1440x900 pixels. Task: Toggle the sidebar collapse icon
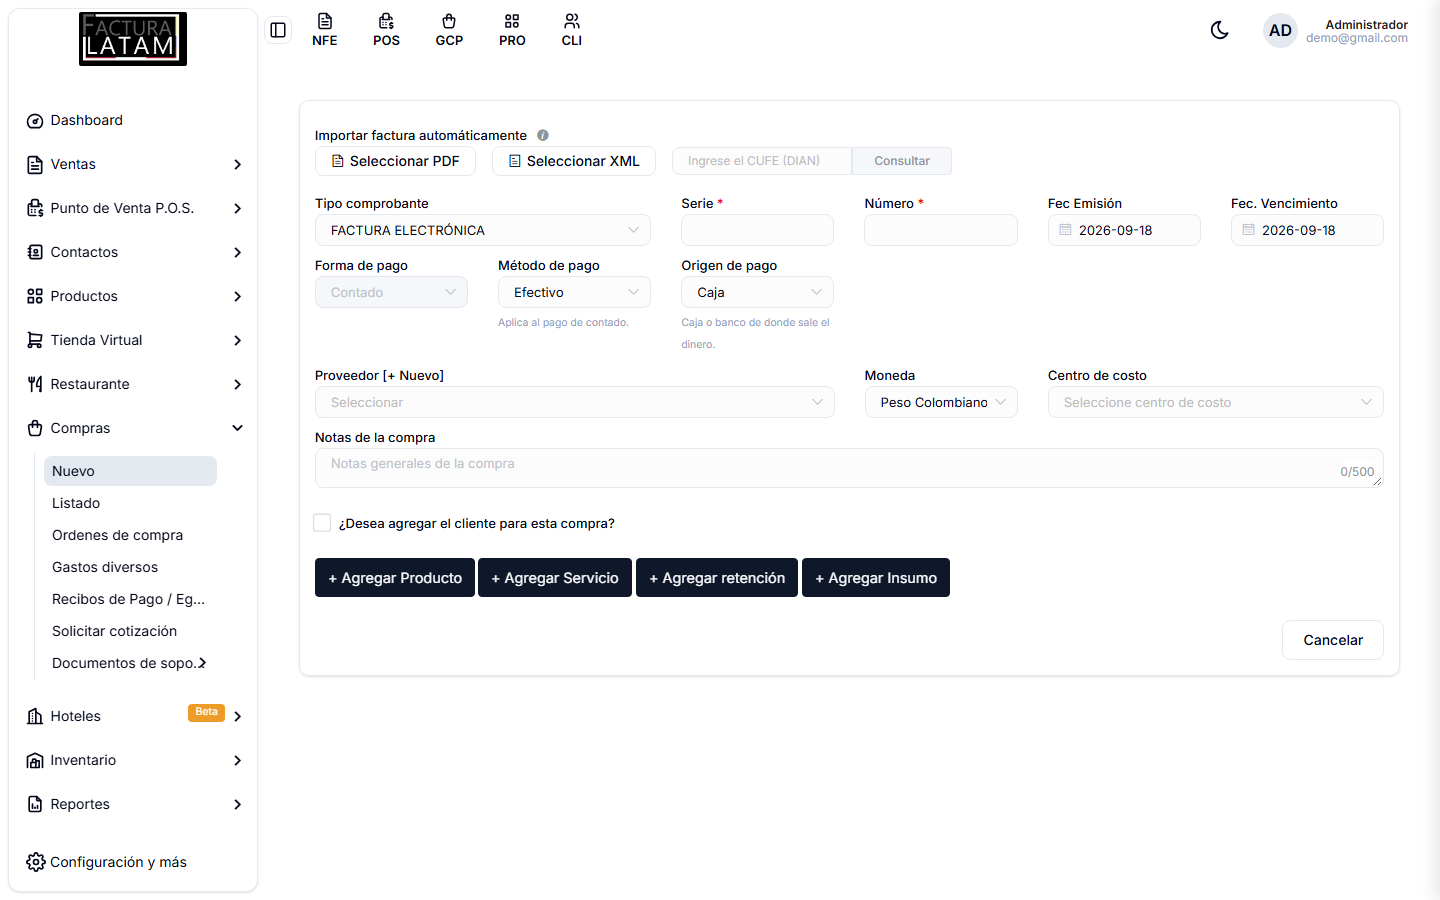278,30
